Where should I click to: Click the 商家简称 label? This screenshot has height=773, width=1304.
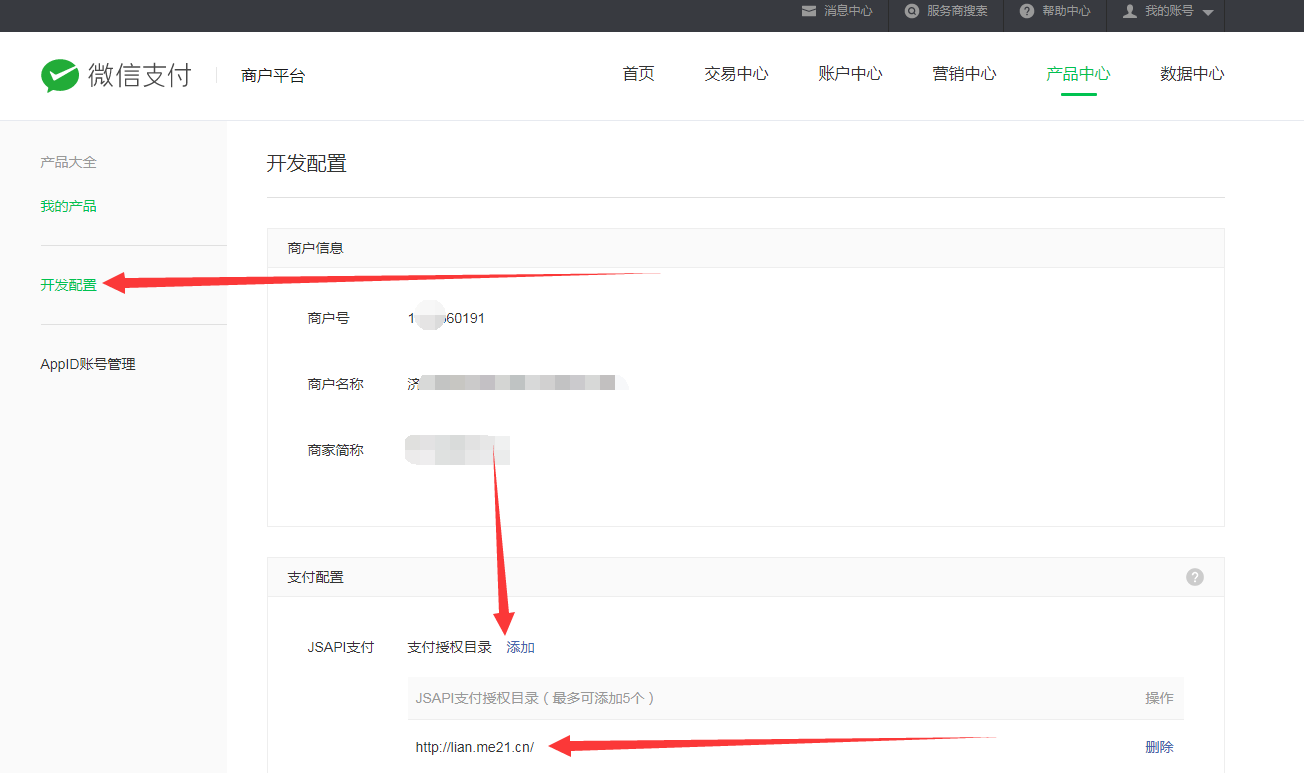pyautogui.click(x=336, y=450)
